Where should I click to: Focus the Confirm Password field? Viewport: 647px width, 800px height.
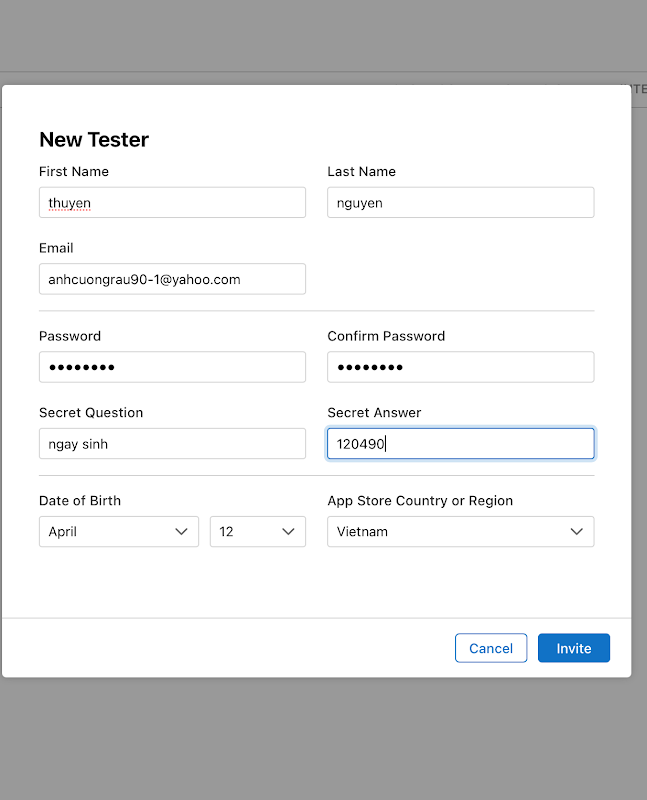click(x=460, y=367)
